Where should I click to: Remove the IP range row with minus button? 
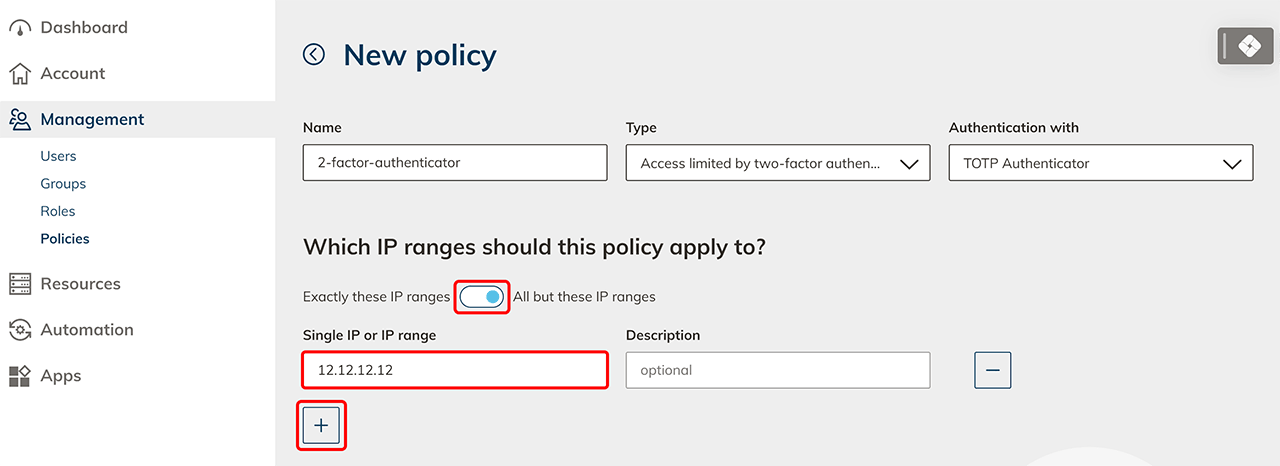993,370
